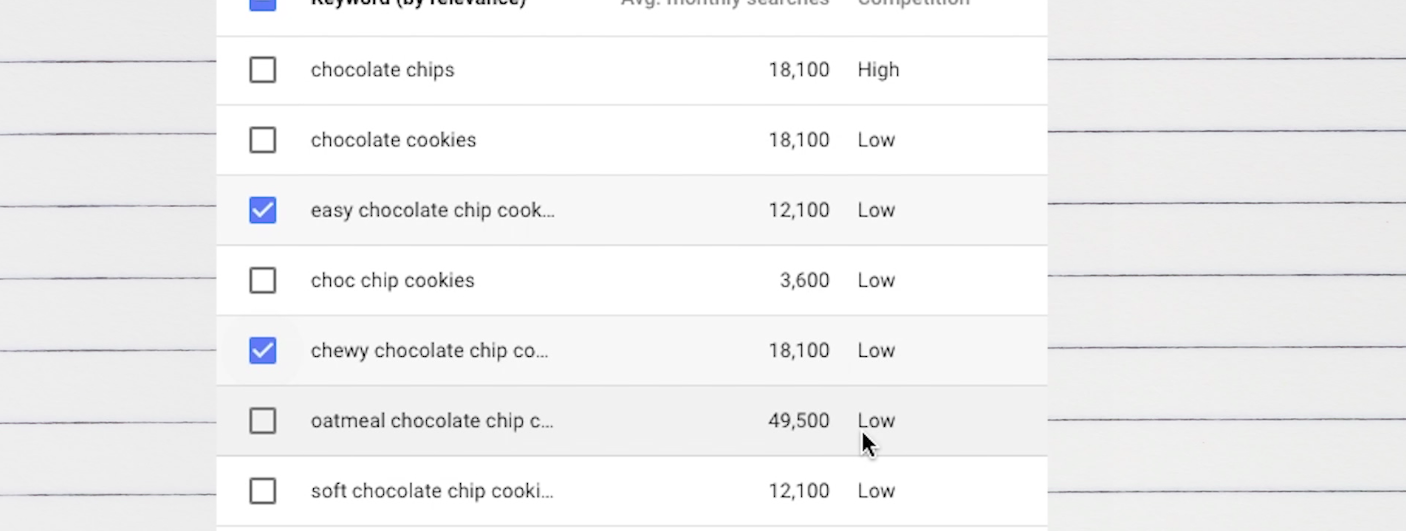Click the soft chocolate chip keyword text

click(432, 491)
